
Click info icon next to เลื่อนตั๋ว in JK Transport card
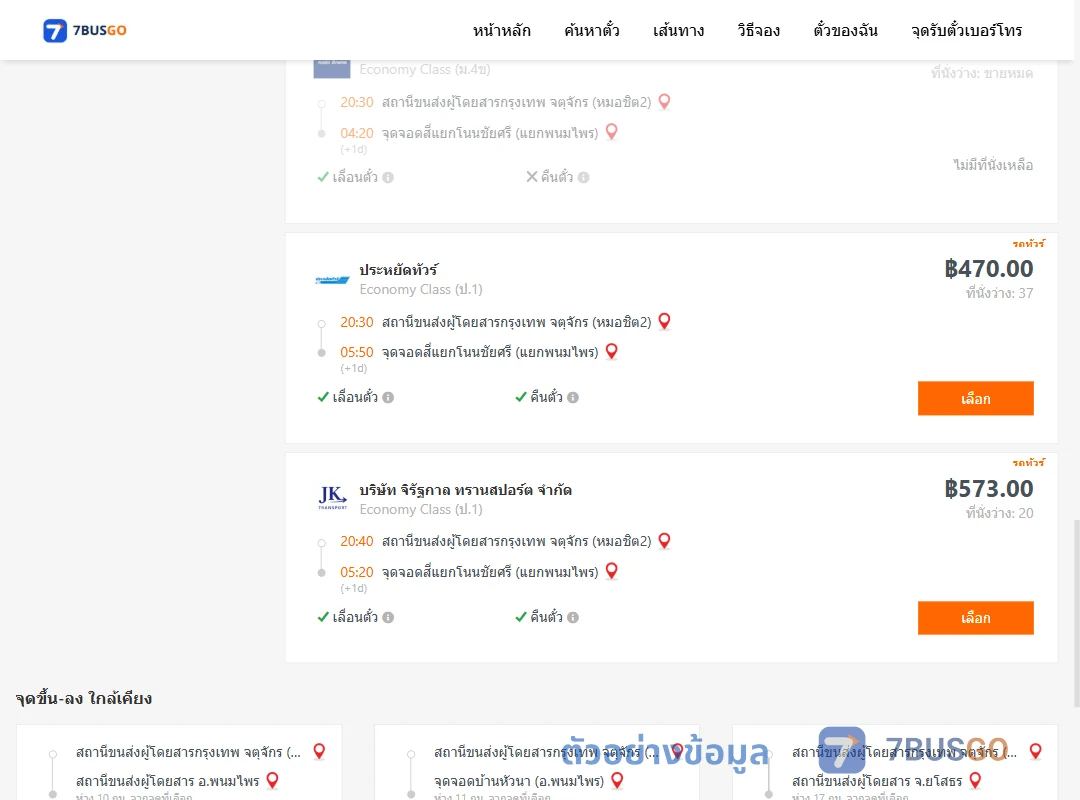(x=388, y=617)
